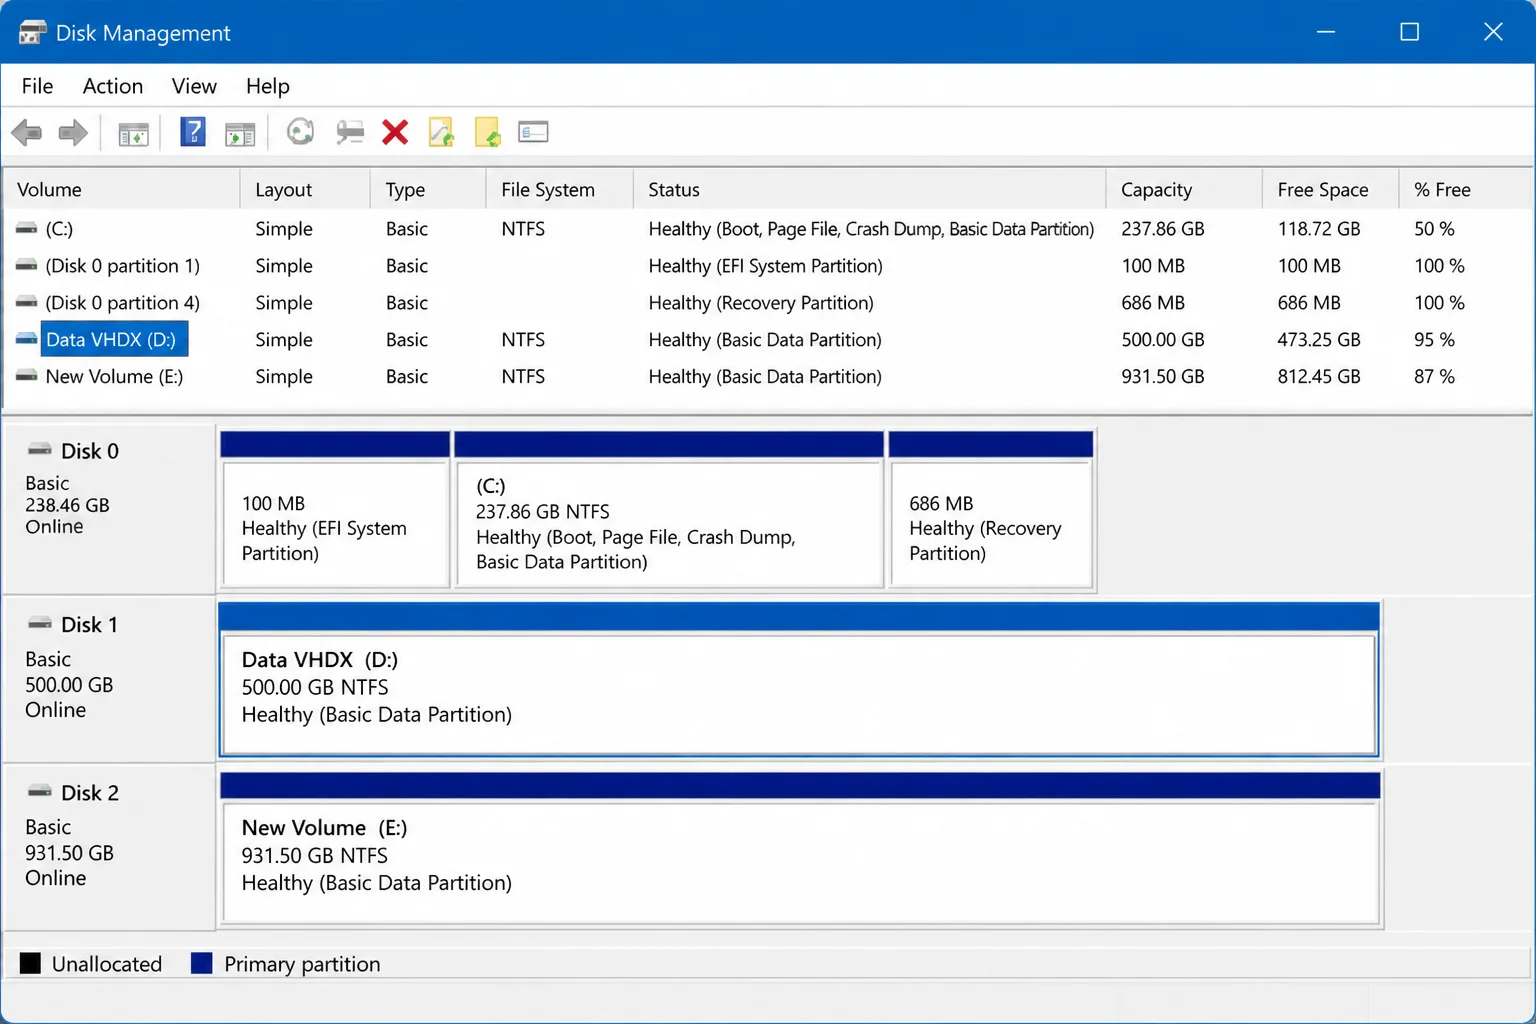Sort by the Capacity column header
This screenshot has width=1536, height=1024.
tap(1184, 189)
